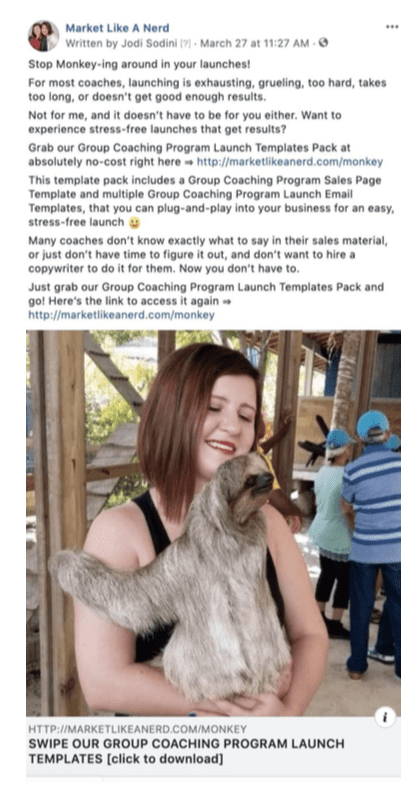405x789 pixels.
Task: Click the 'Stop Monkey-ing around' opening line
Action: coord(139,64)
